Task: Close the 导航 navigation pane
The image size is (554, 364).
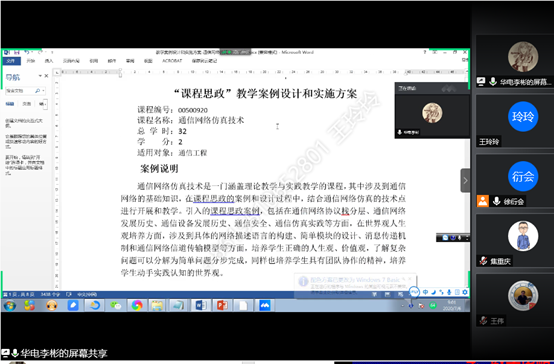Action: point(46,76)
